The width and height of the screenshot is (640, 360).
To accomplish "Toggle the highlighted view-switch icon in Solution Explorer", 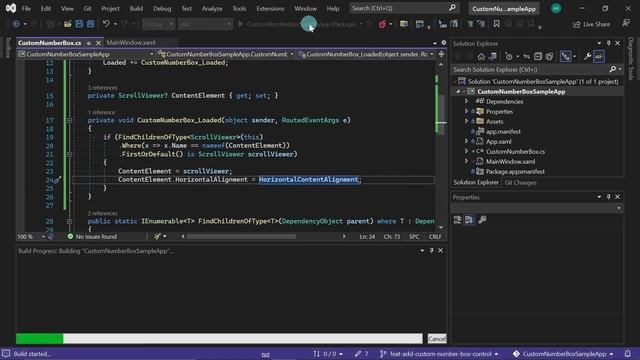I will pos(565,57).
